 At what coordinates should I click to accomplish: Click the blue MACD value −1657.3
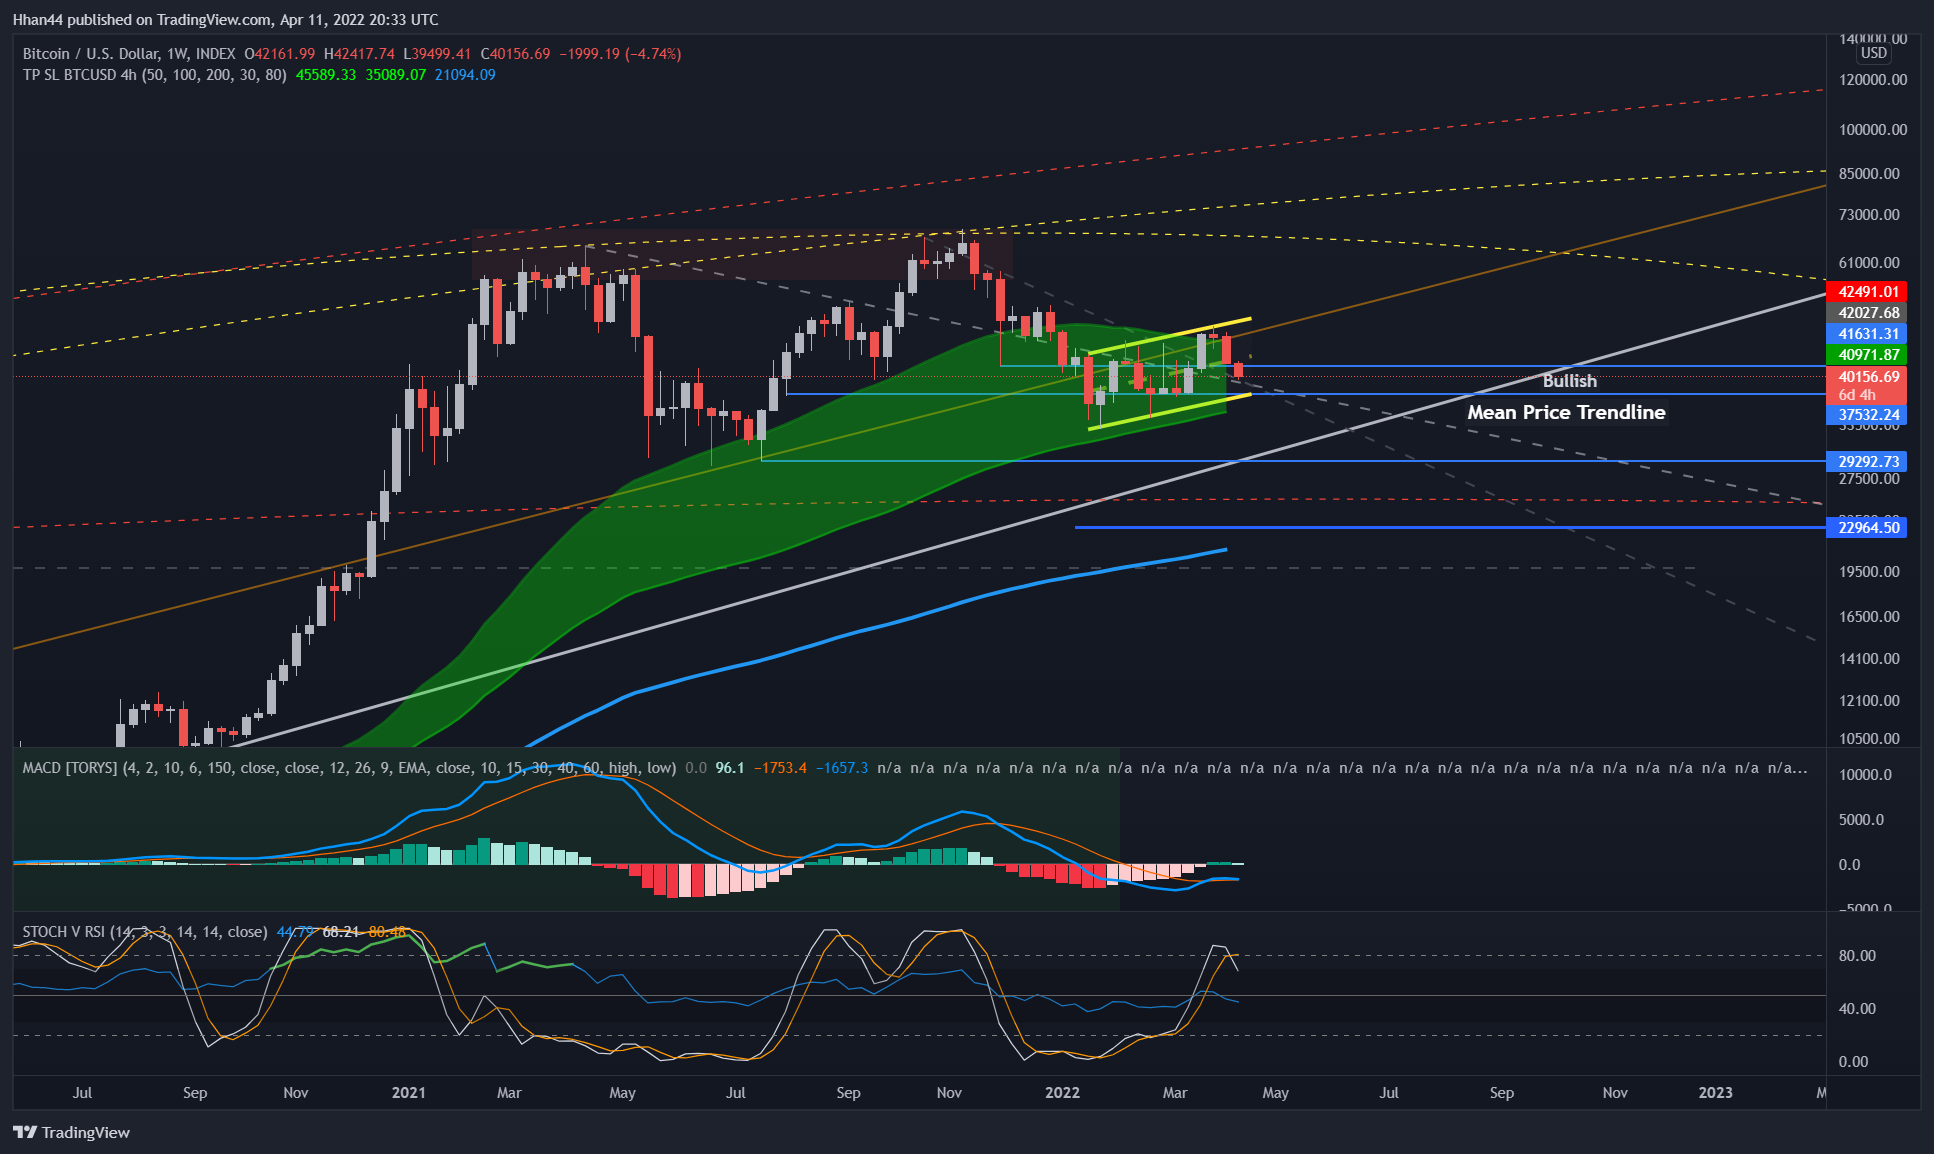coord(842,768)
